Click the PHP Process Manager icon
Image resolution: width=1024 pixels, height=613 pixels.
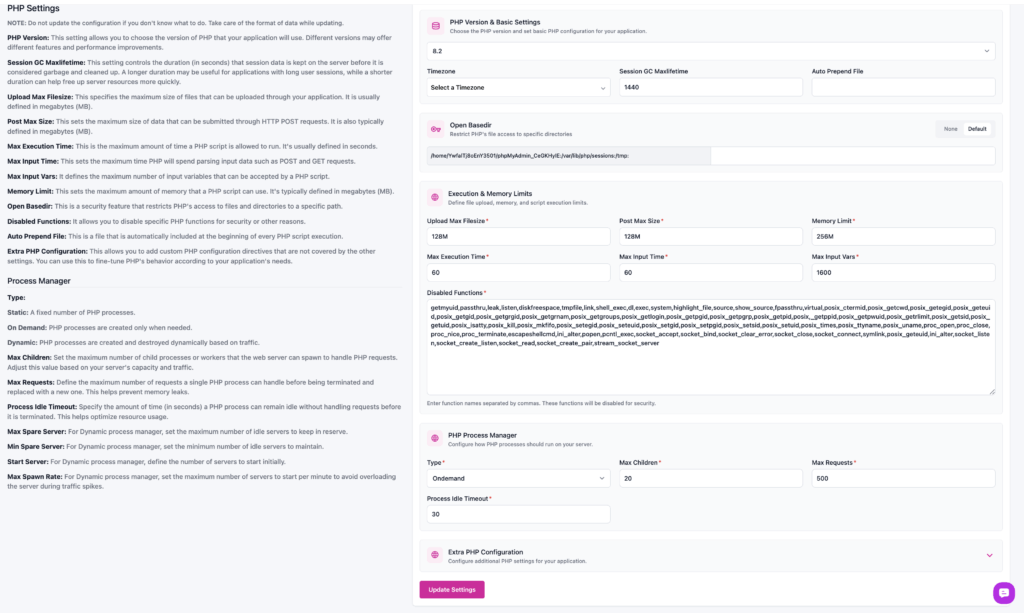[435, 440]
